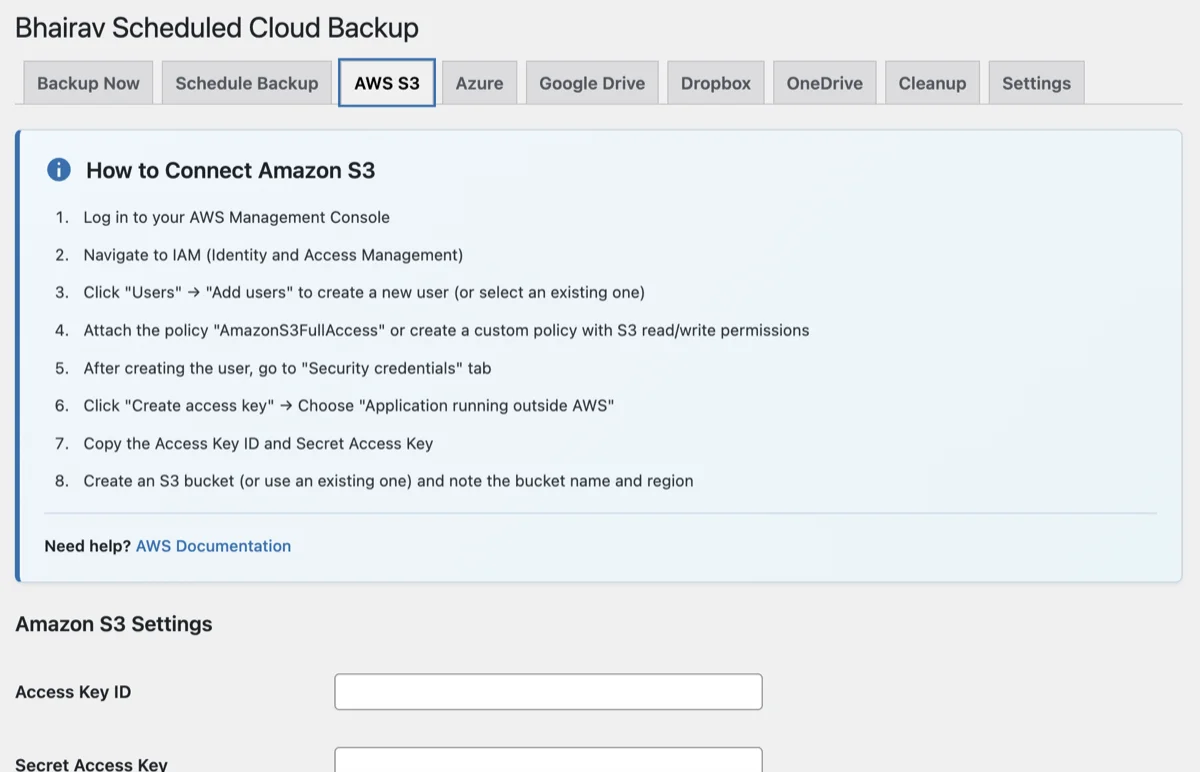Open the Schedule Backup tab

pos(246,83)
